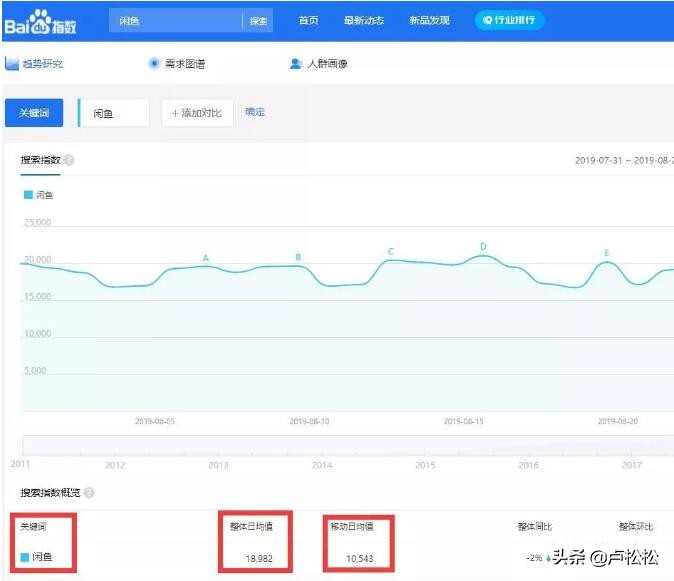
Task: Click the 2019-08-10 axis date label
Action: click(309, 421)
